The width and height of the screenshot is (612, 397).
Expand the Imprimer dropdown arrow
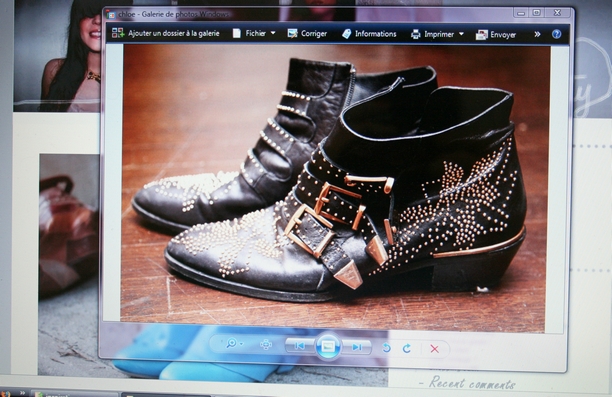tap(461, 34)
